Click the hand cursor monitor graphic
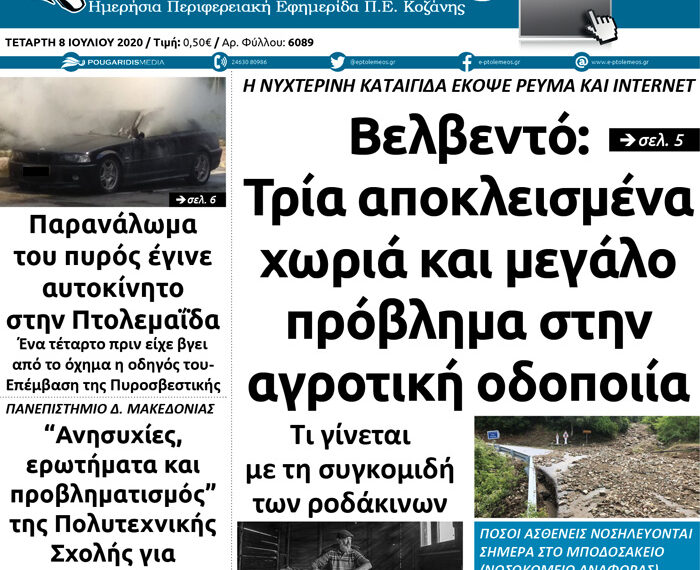This screenshot has height=570, width=700. pos(568,20)
